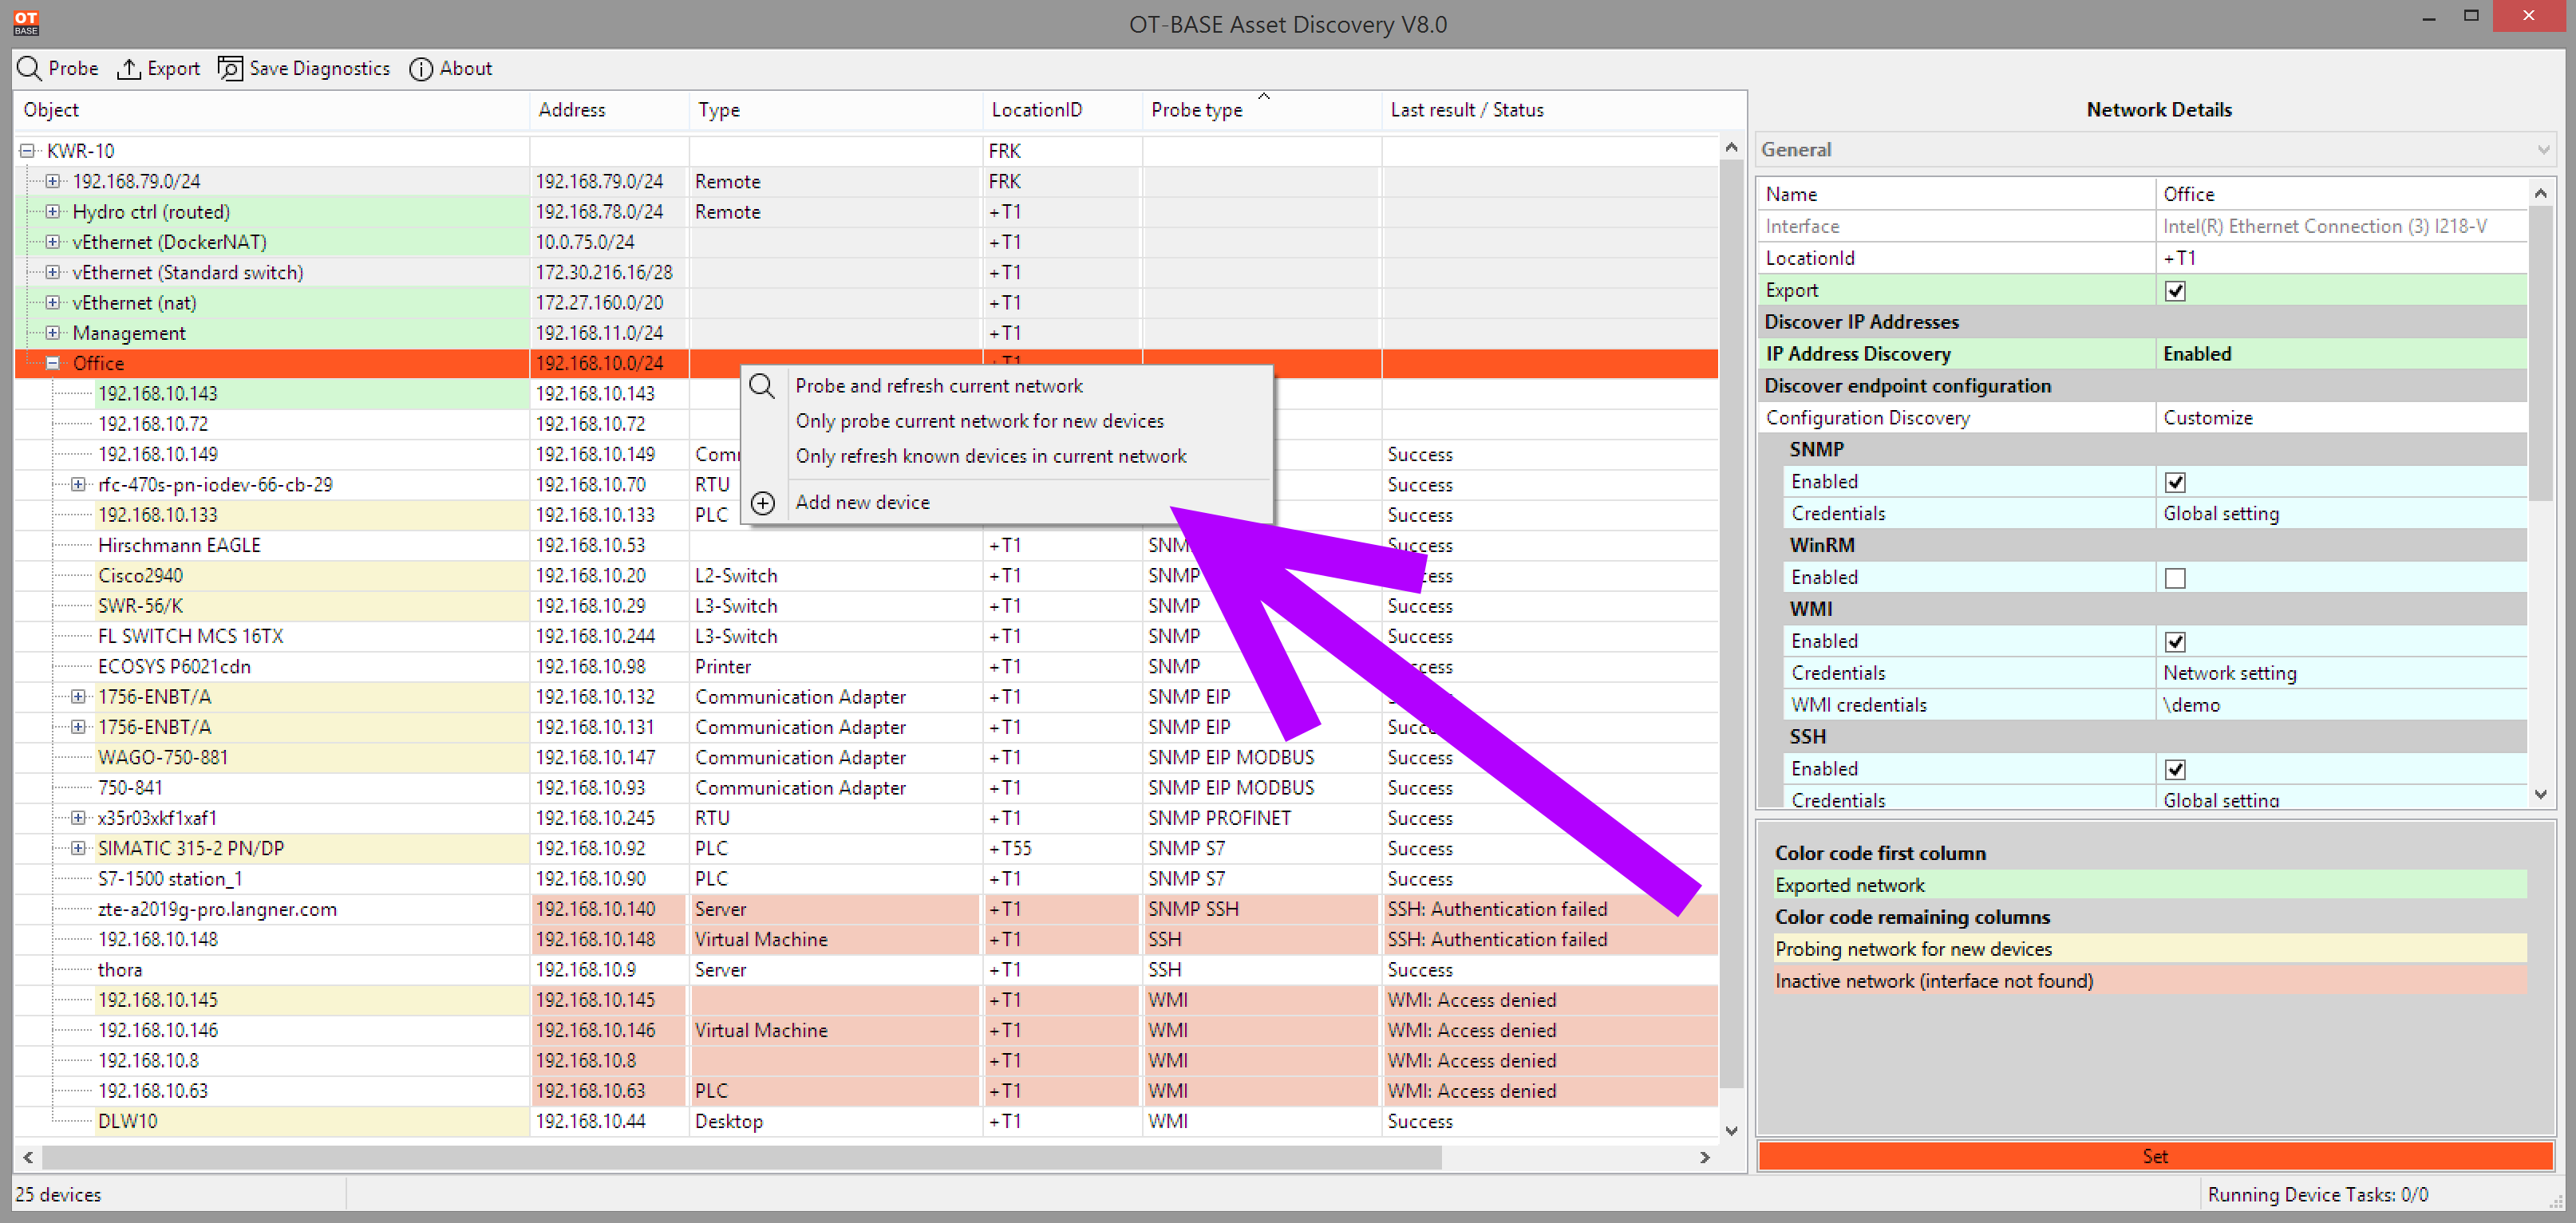Change Configuration Discovery Customize value
The height and width of the screenshot is (1223, 2576).
(2341, 417)
